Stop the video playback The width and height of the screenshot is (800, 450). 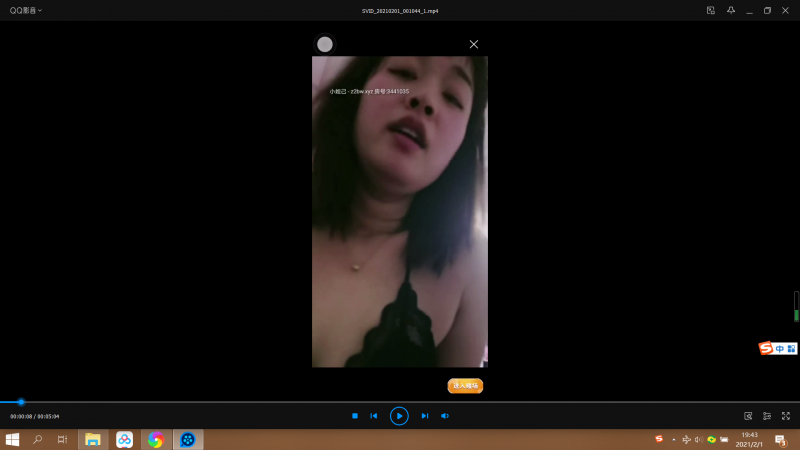click(354, 416)
